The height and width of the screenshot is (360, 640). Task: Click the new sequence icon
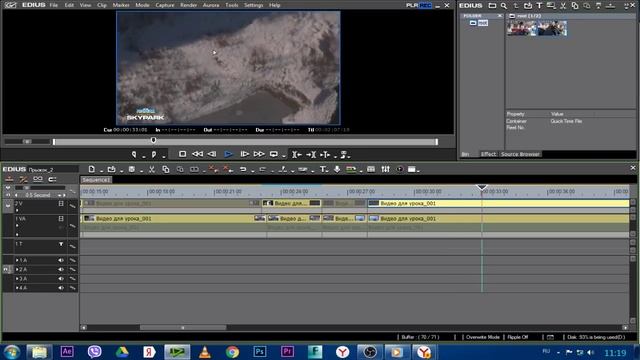91,169
